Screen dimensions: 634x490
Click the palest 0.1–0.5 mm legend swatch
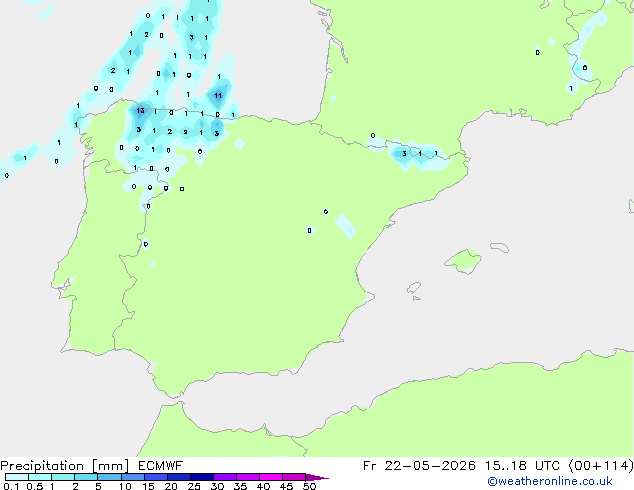(17, 477)
